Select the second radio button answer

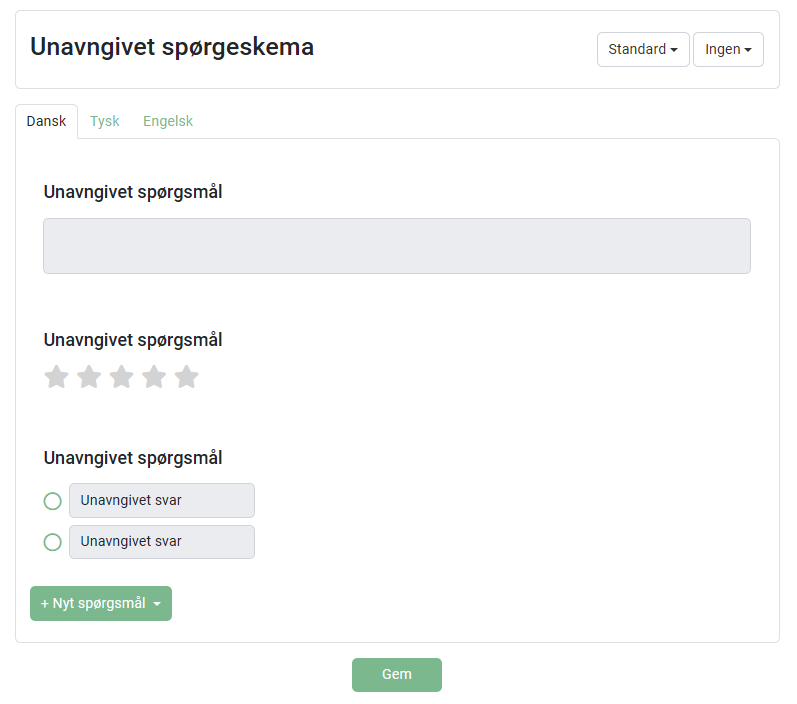click(53, 542)
